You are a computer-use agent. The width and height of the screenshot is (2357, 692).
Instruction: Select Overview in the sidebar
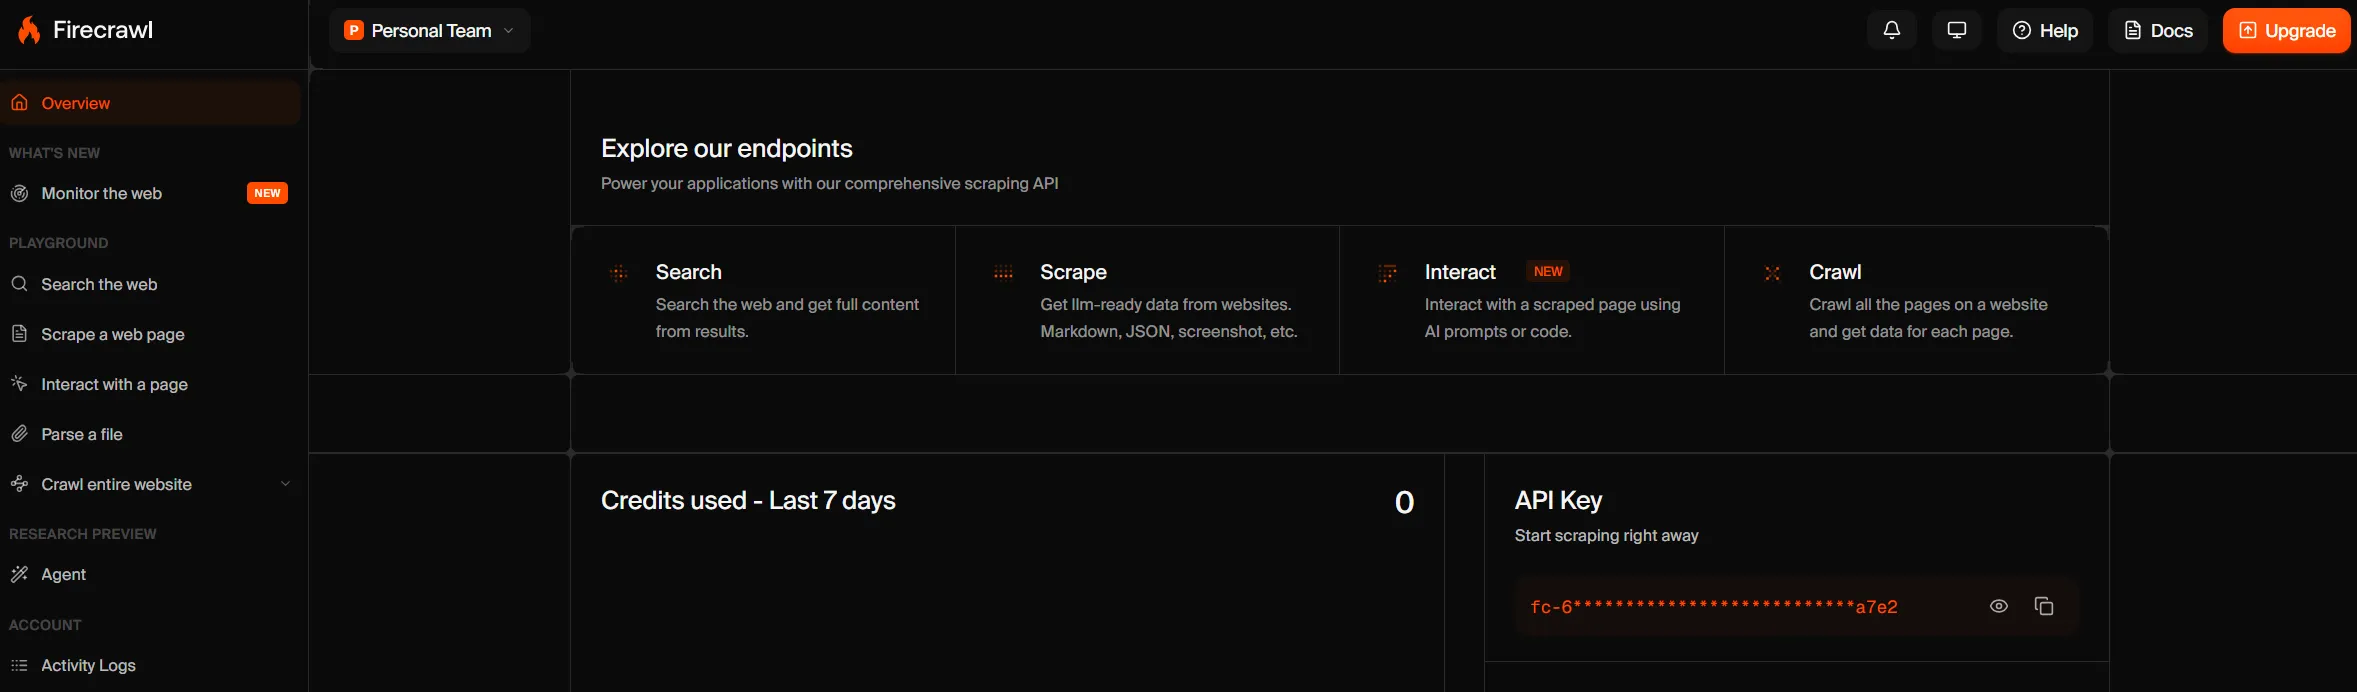pos(150,103)
